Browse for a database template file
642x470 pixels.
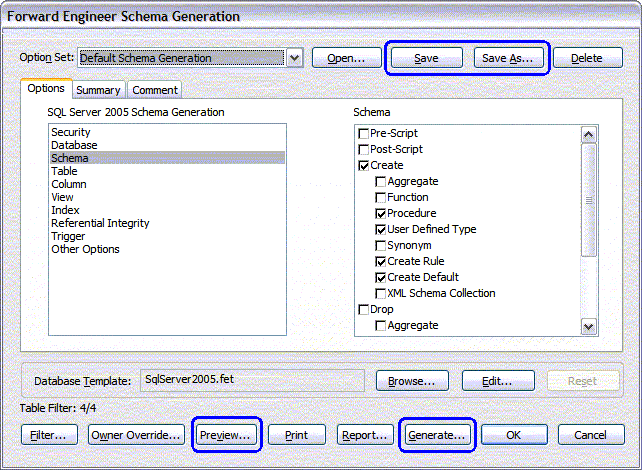(412, 381)
